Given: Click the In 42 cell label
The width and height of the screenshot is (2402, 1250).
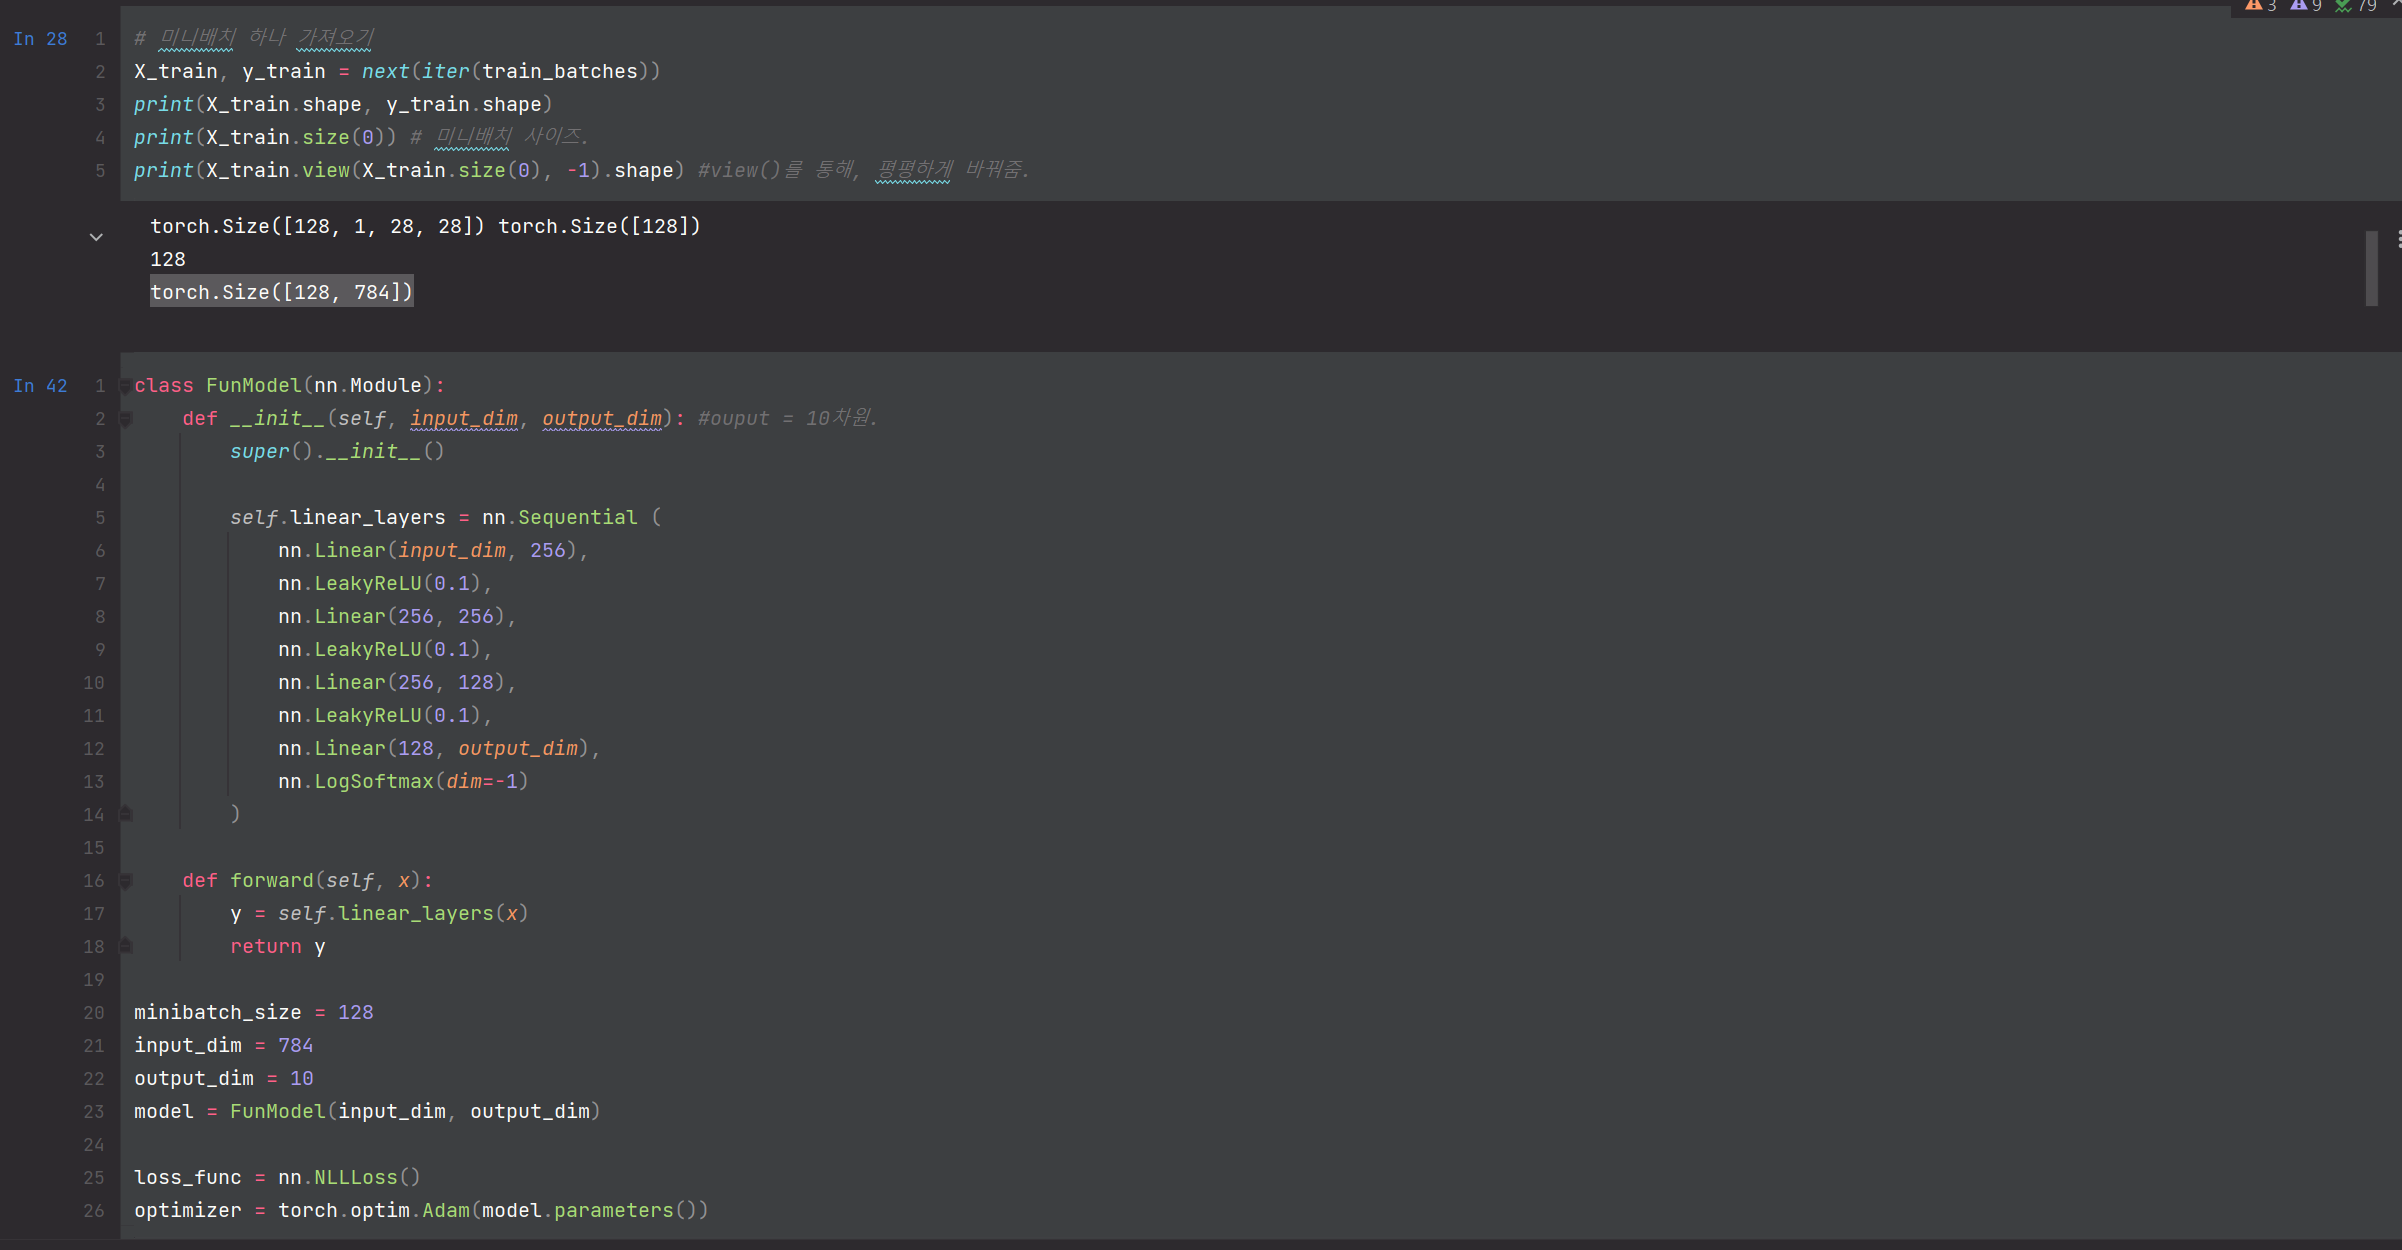Looking at the screenshot, I should [x=40, y=386].
